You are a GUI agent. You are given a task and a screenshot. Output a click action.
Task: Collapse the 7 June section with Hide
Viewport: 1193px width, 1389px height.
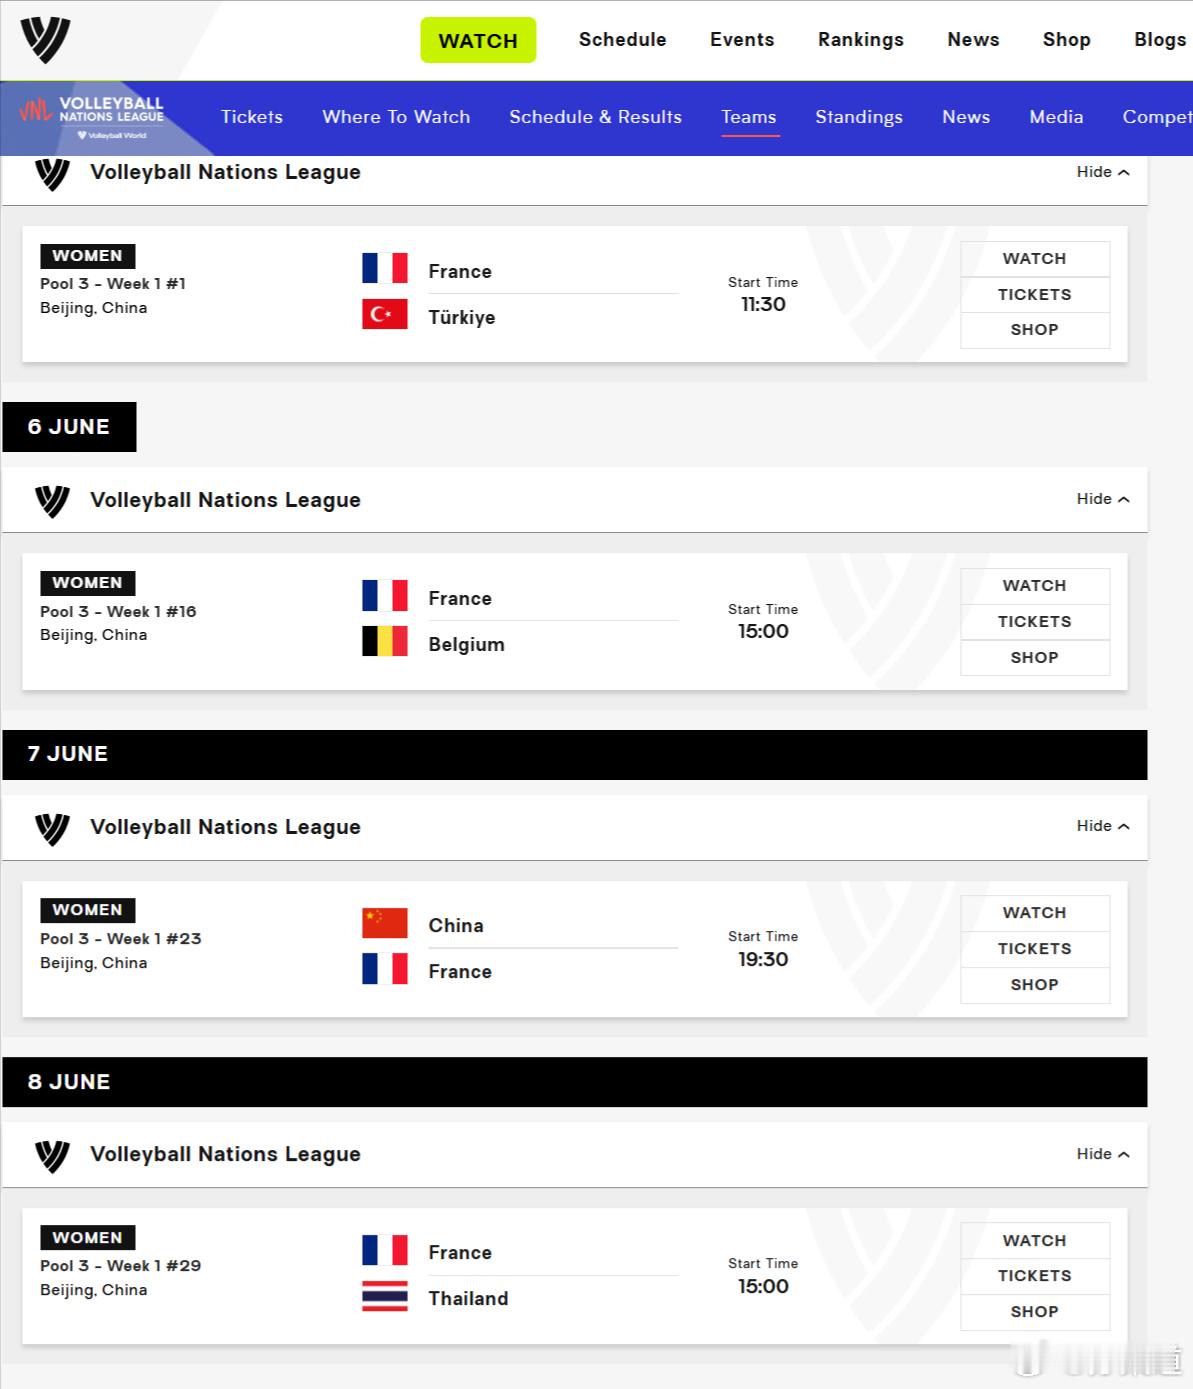[1103, 826]
